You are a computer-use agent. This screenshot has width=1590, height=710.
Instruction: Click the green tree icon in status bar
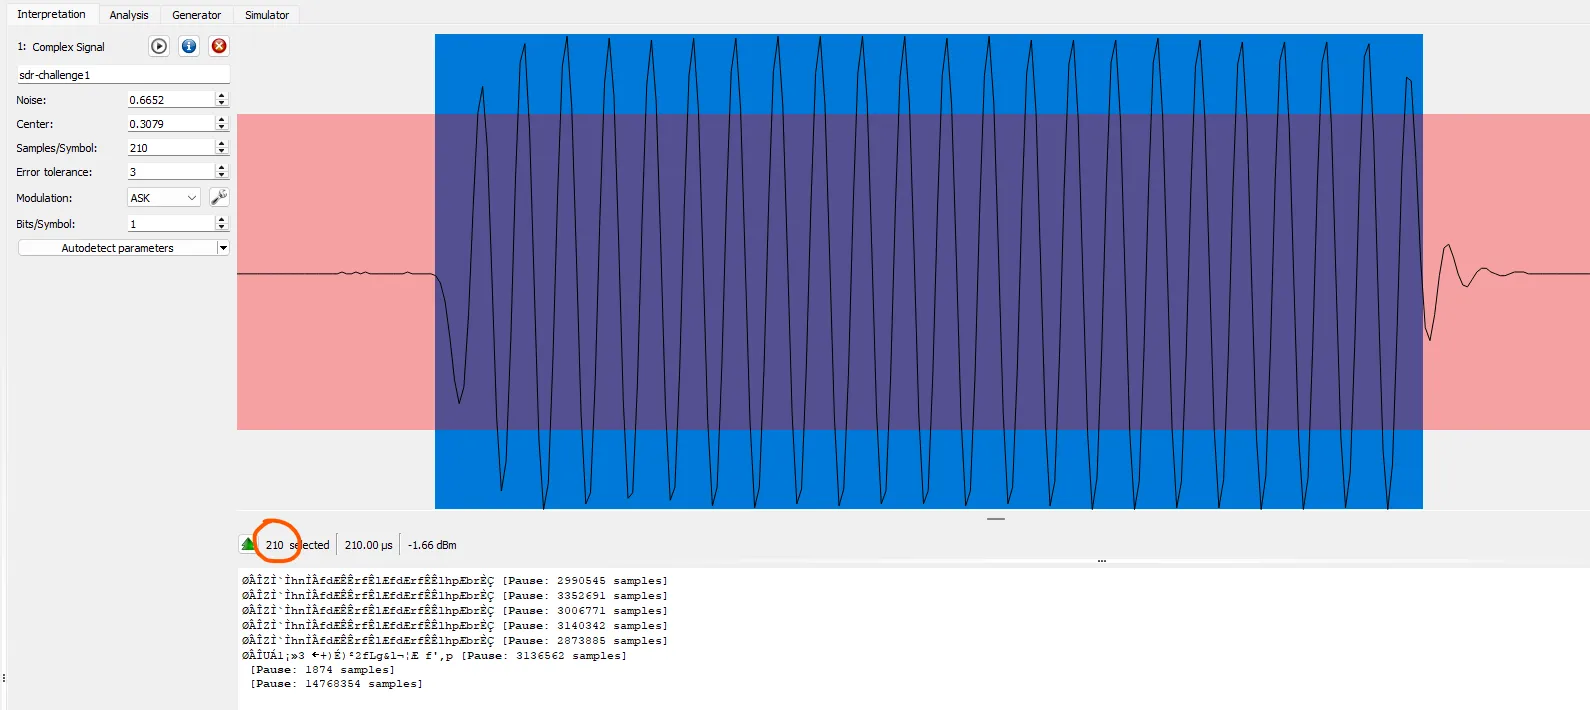[x=248, y=544]
